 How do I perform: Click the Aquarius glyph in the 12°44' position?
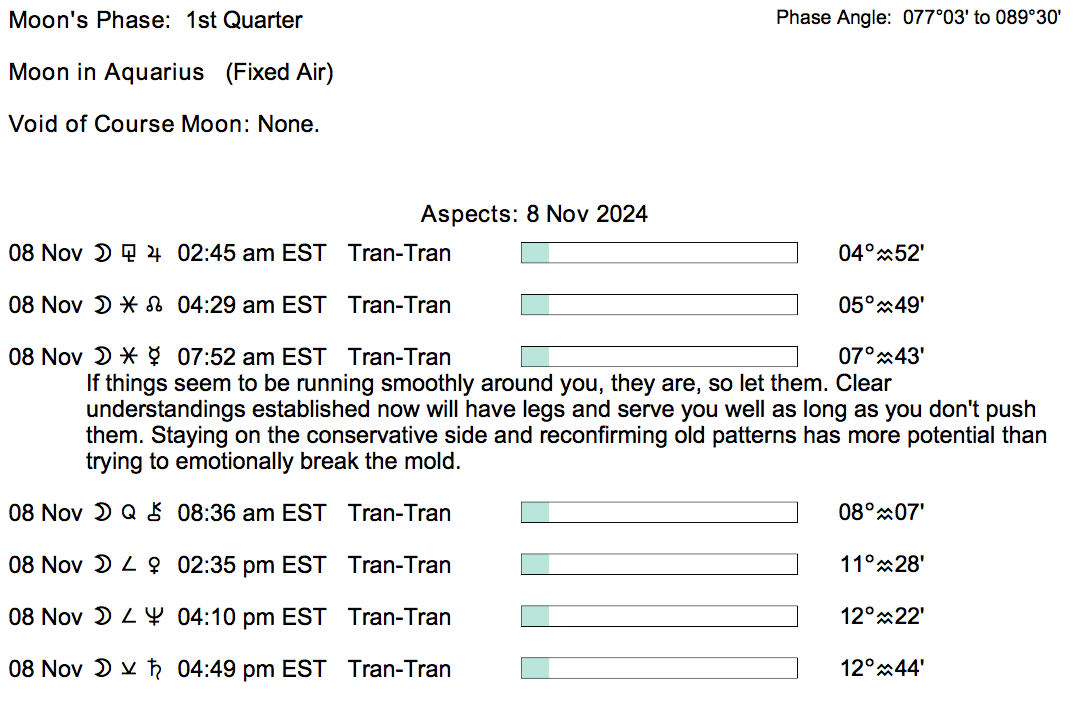click(884, 670)
